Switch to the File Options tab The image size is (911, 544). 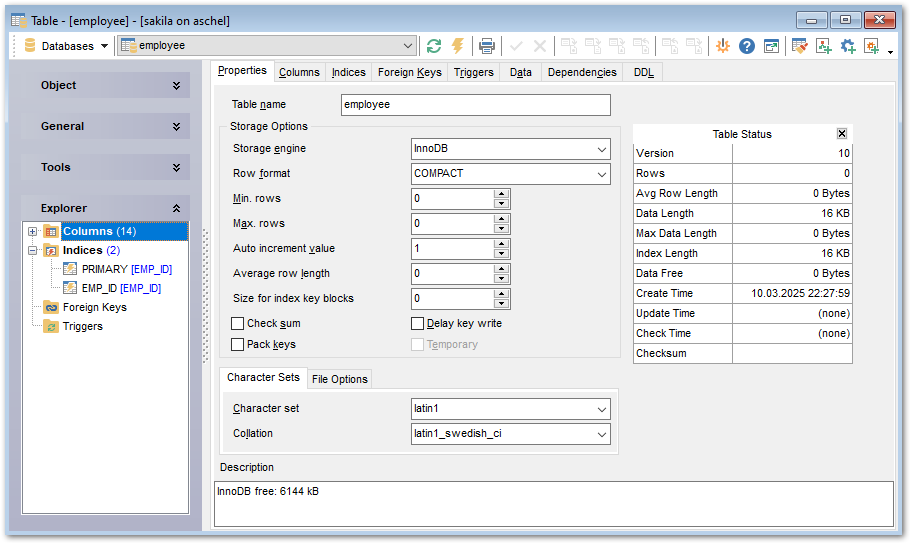339,379
